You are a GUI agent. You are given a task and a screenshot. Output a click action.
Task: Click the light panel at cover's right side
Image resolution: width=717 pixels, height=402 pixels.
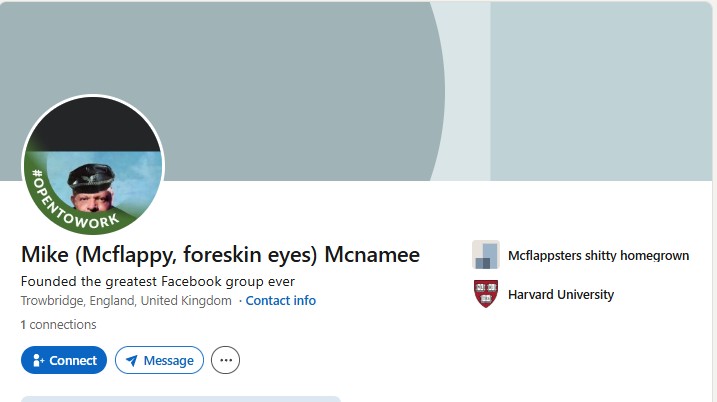click(600, 90)
